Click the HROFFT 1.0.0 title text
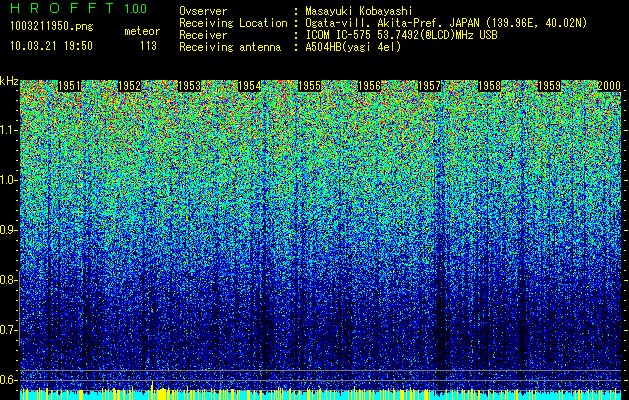The height and width of the screenshot is (400, 629). pos(79,8)
